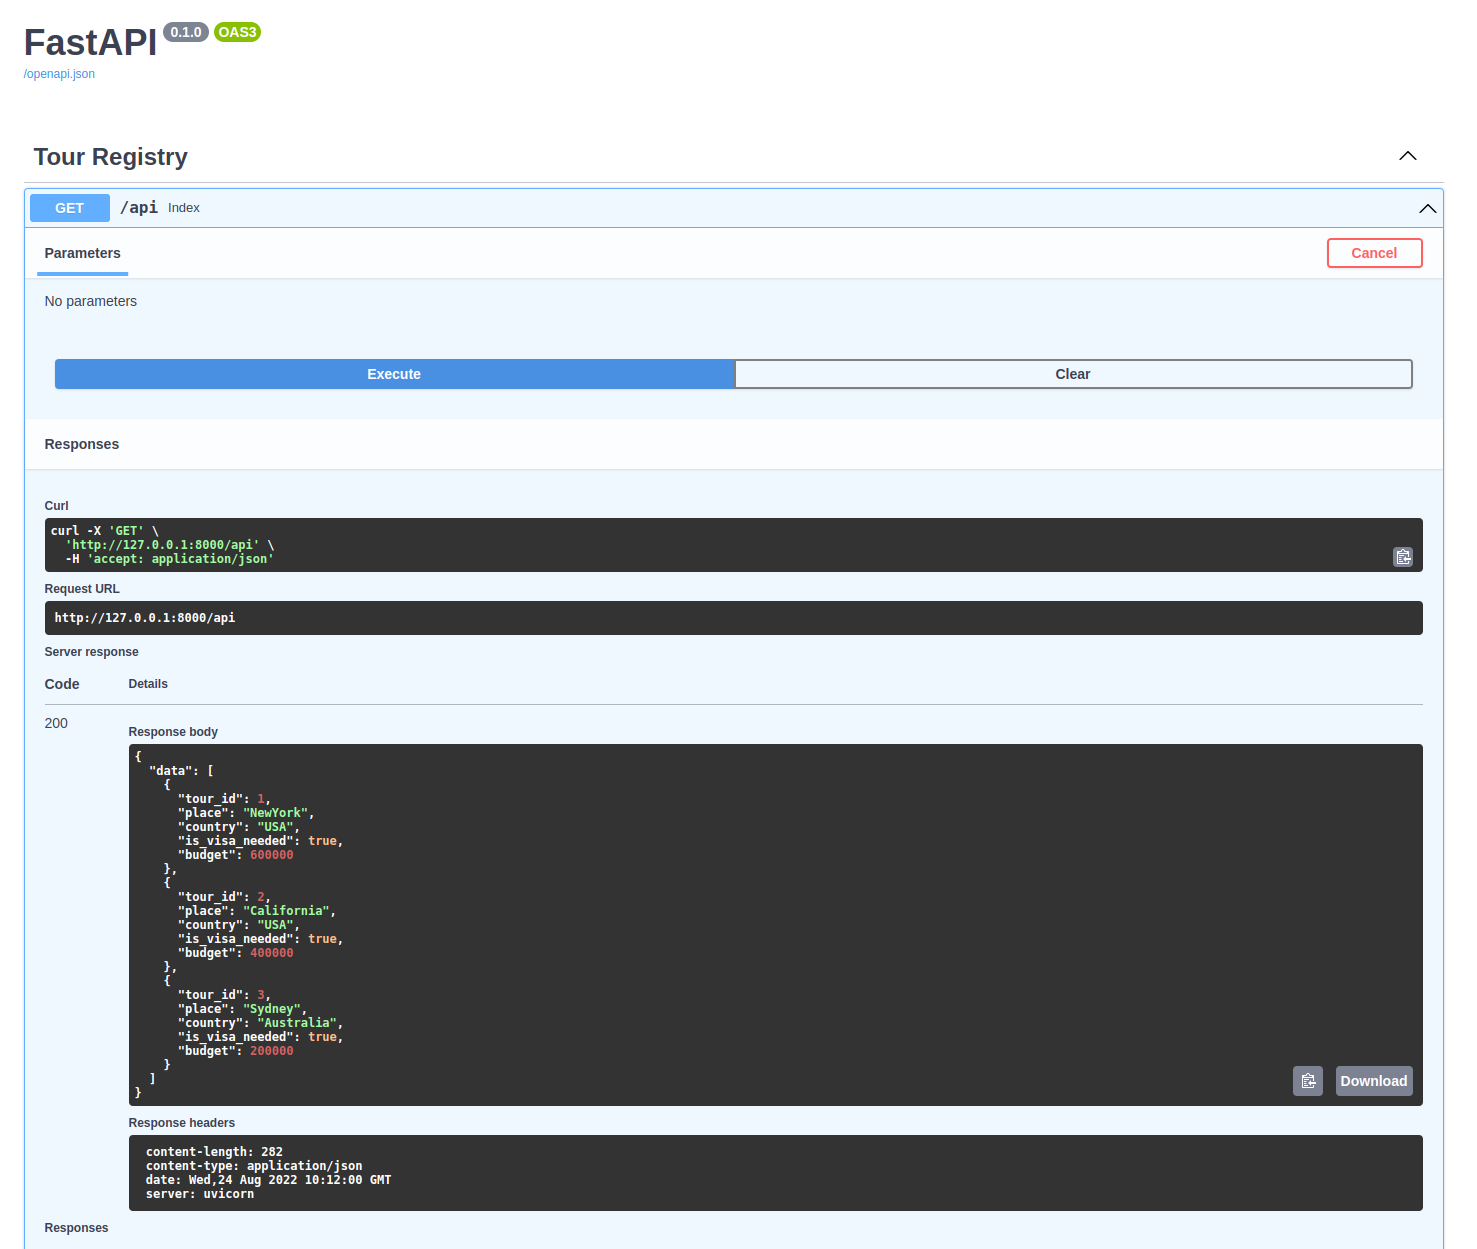The width and height of the screenshot is (1477, 1249).
Task: Select the Parameters tab
Action: tap(83, 254)
